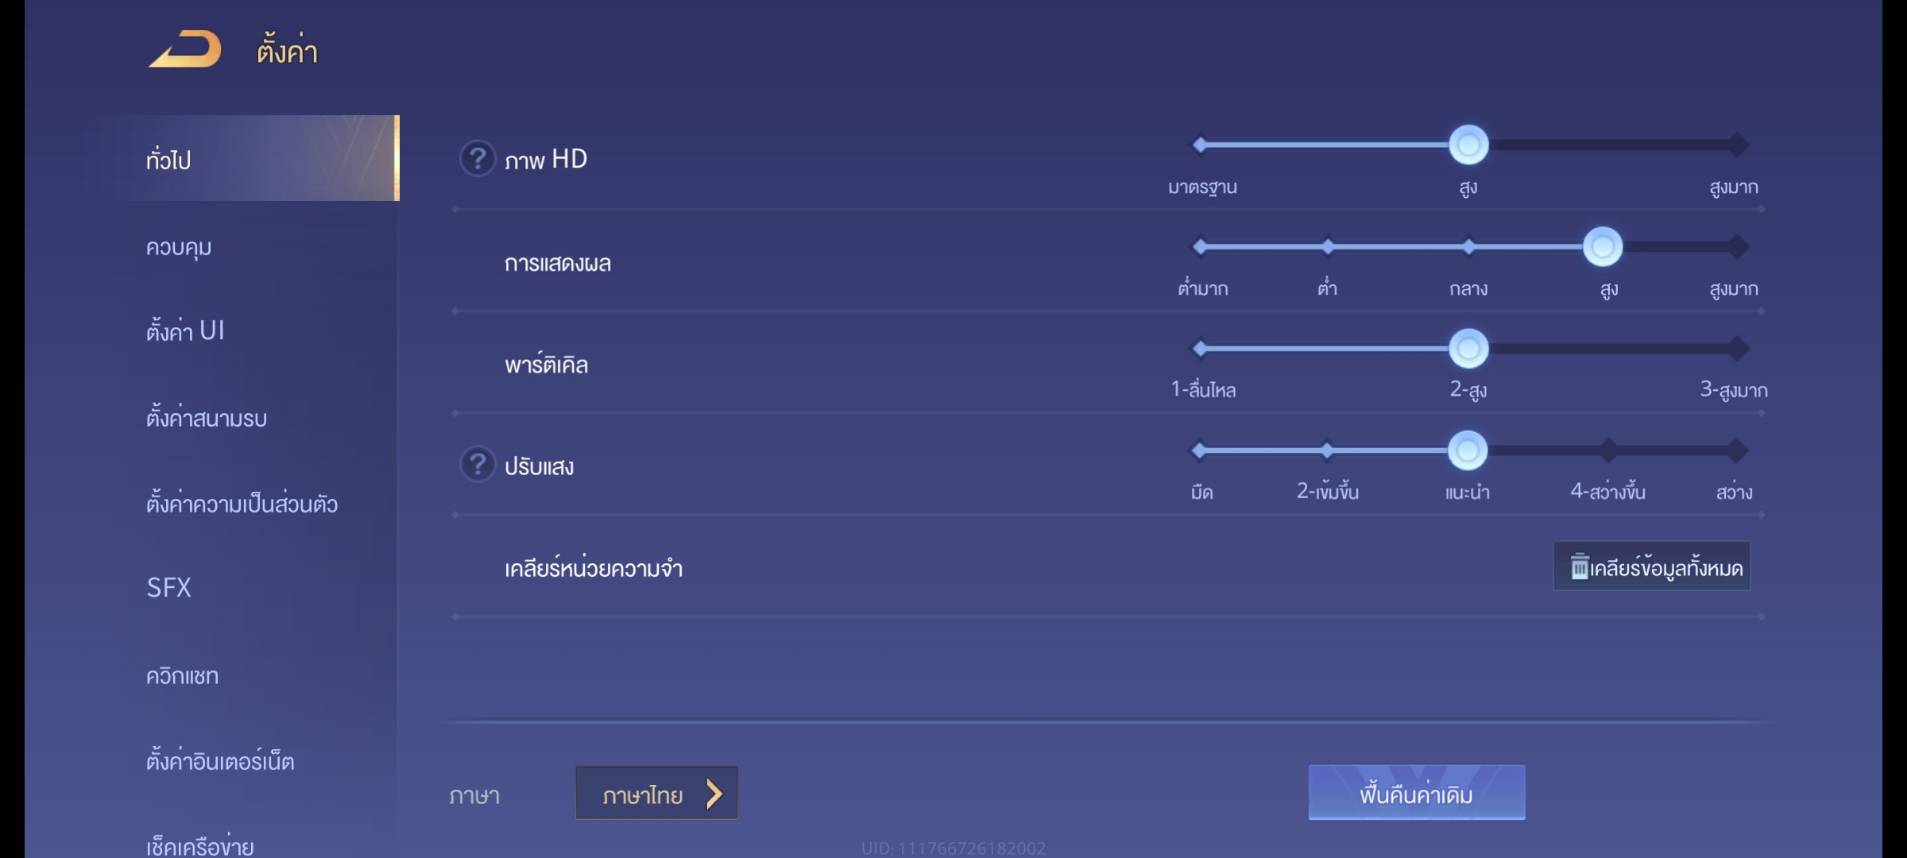Set ภาพ HD quality to มาตรฐาน

coord(1200,145)
